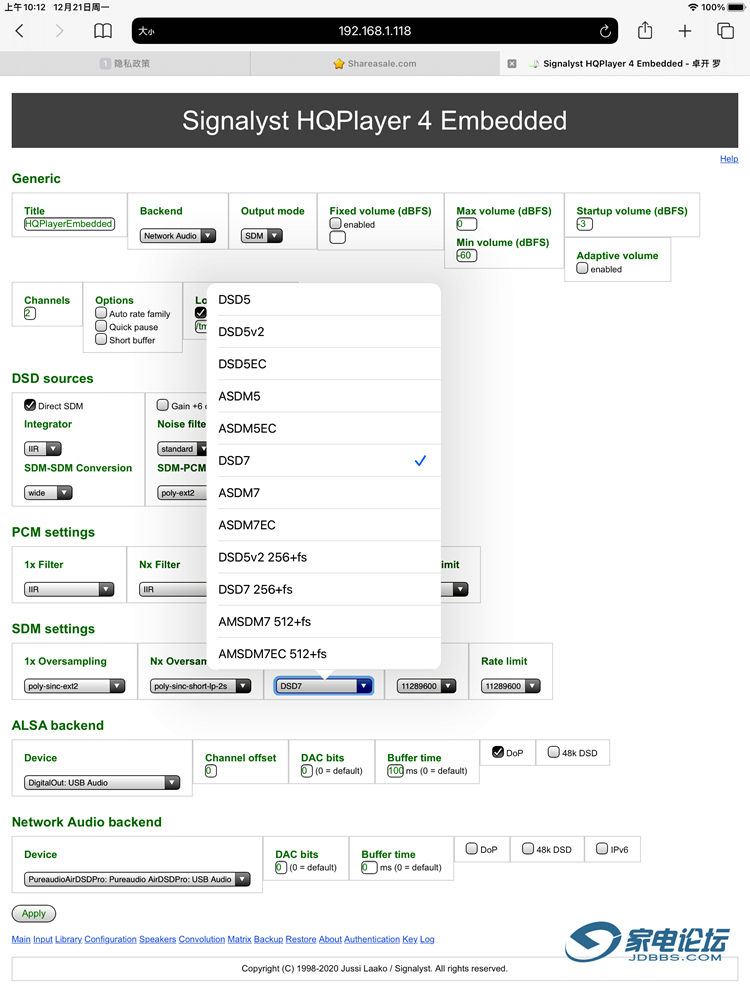
Task: Open the share sheet icon
Action: click(645, 30)
